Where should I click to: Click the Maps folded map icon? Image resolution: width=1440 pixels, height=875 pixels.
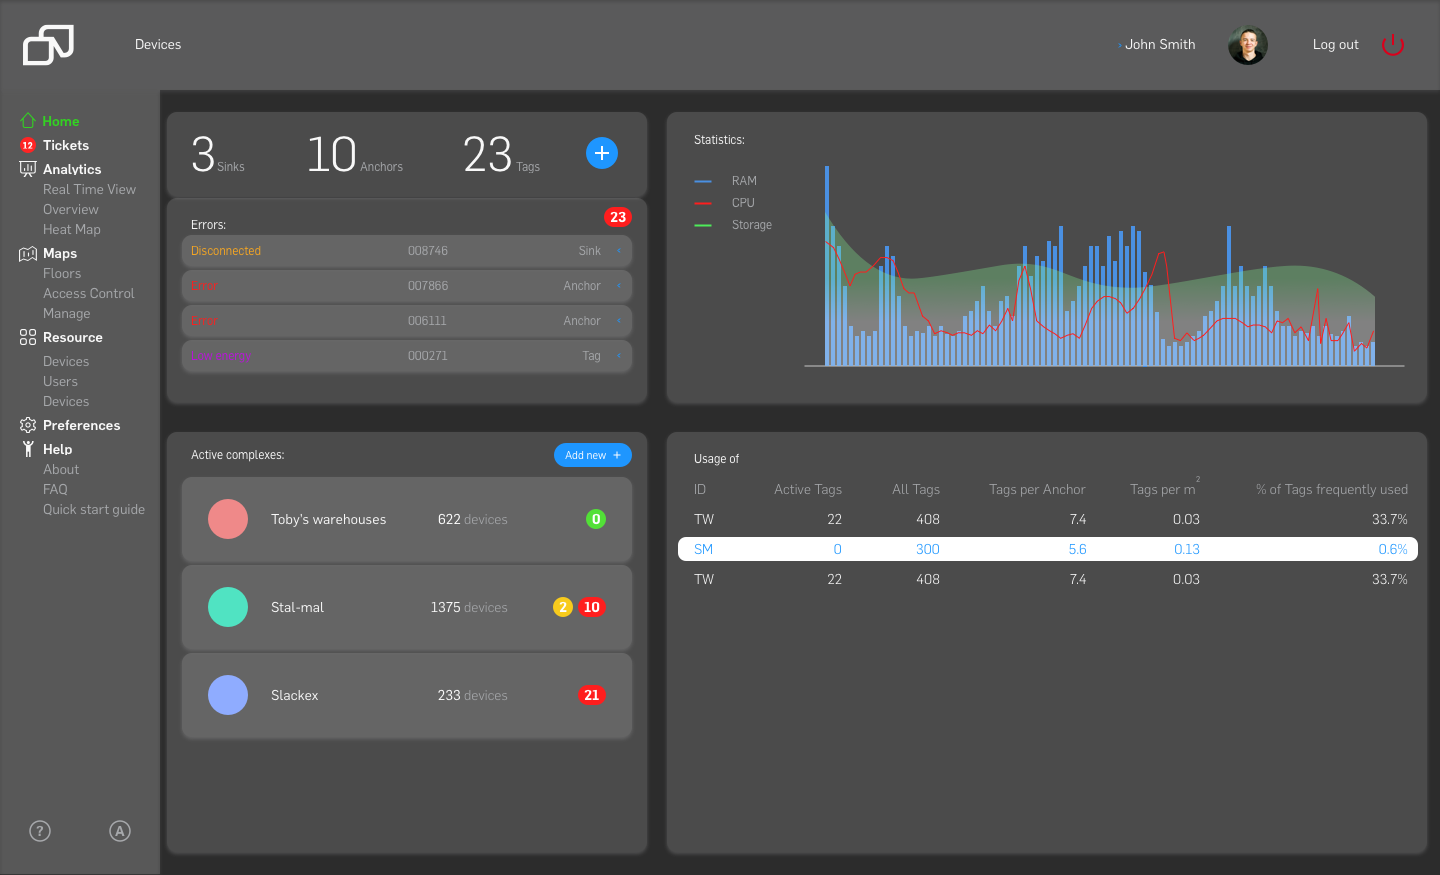(x=28, y=254)
